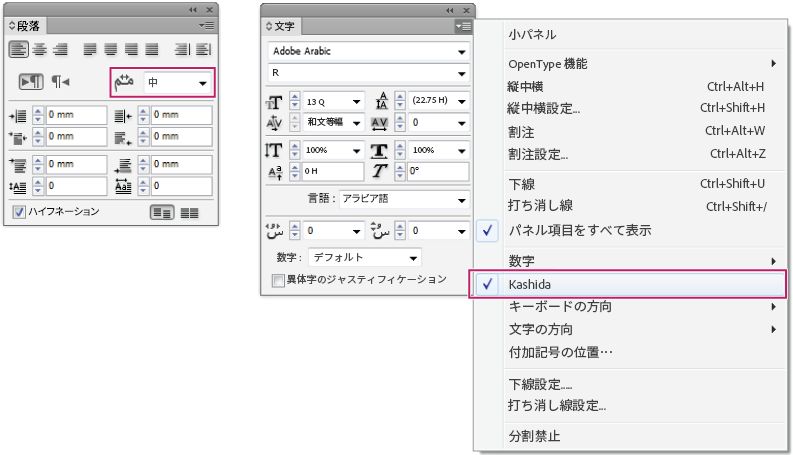This screenshot has height=455, width=793.
Task: Click the horizontal diacritic position icon
Action: coord(274,231)
